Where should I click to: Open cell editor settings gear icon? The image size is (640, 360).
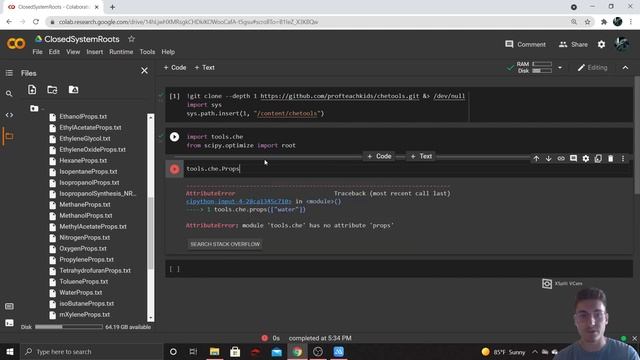pyautogui.click(x=586, y=158)
